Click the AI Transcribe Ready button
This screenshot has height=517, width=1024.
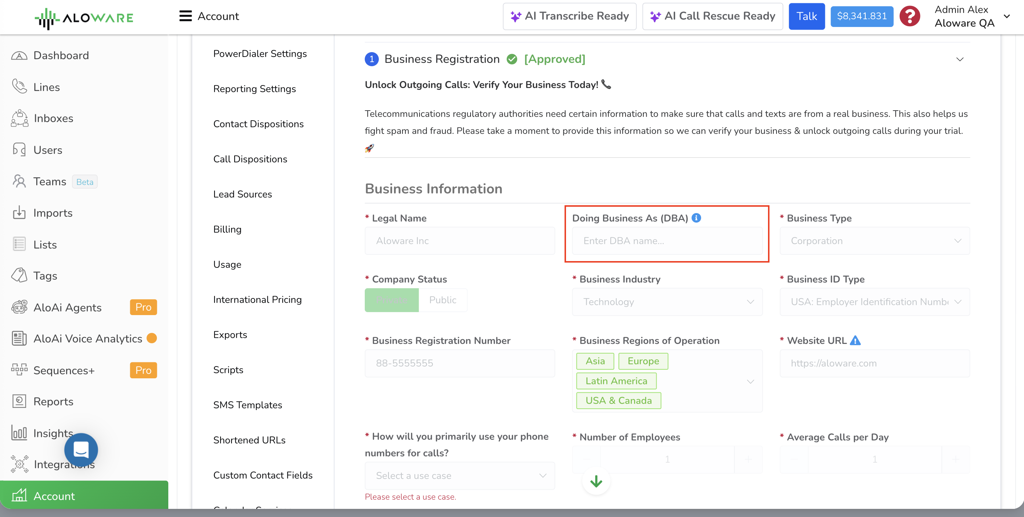click(x=570, y=16)
